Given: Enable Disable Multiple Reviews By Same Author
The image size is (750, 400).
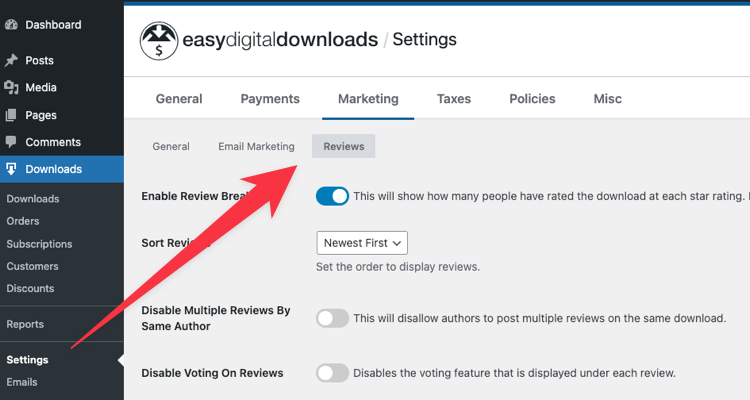Looking at the screenshot, I should [x=332, y=318].
